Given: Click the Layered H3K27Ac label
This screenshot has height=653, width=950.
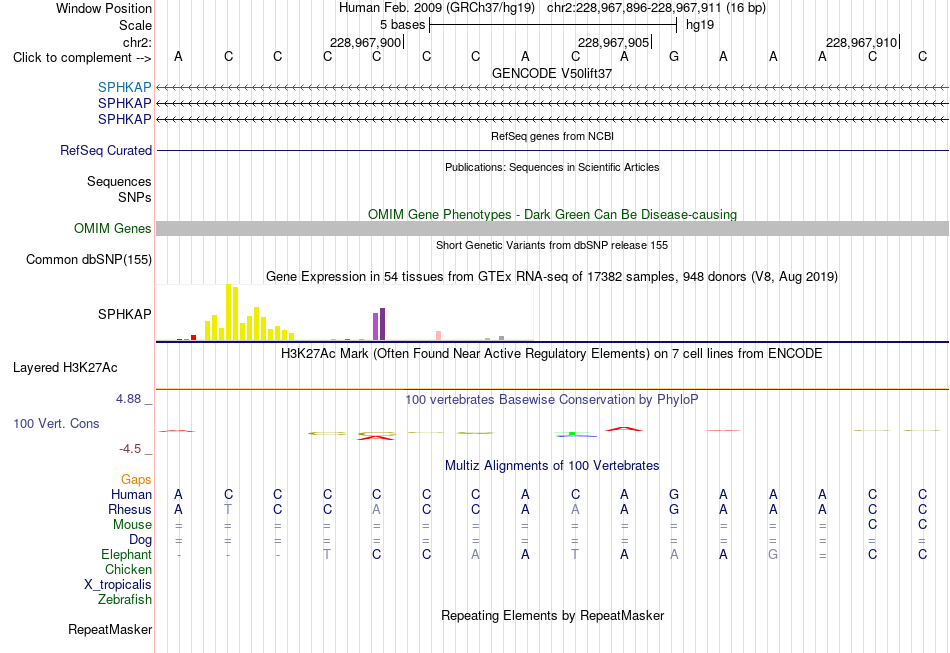Looking at the screenshot, I should 65,368.
